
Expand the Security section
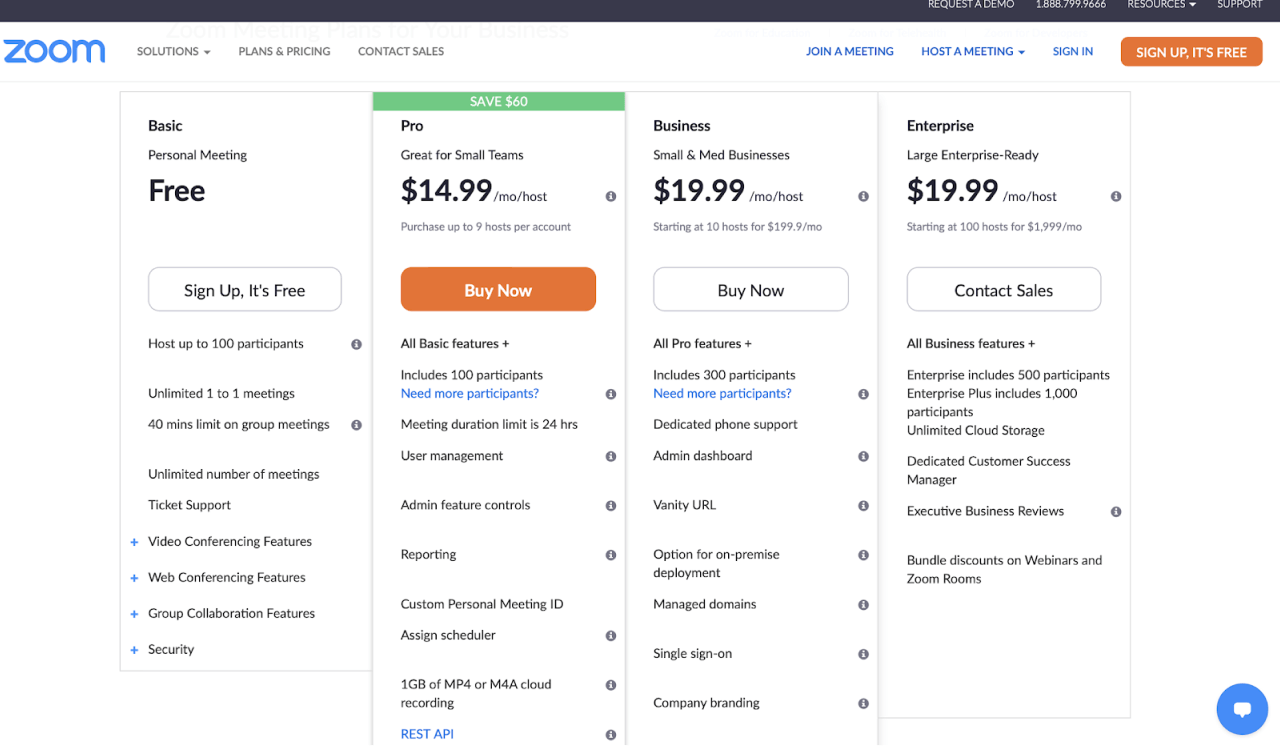click(162, 650)
